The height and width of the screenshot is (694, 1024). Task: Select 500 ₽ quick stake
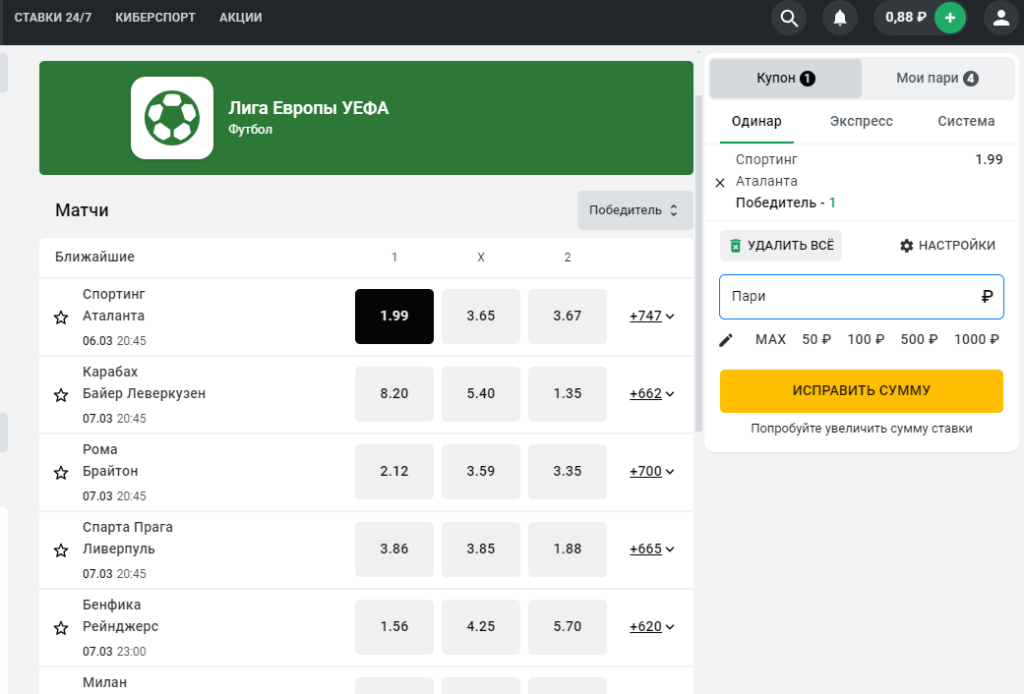tap(919, 339)
